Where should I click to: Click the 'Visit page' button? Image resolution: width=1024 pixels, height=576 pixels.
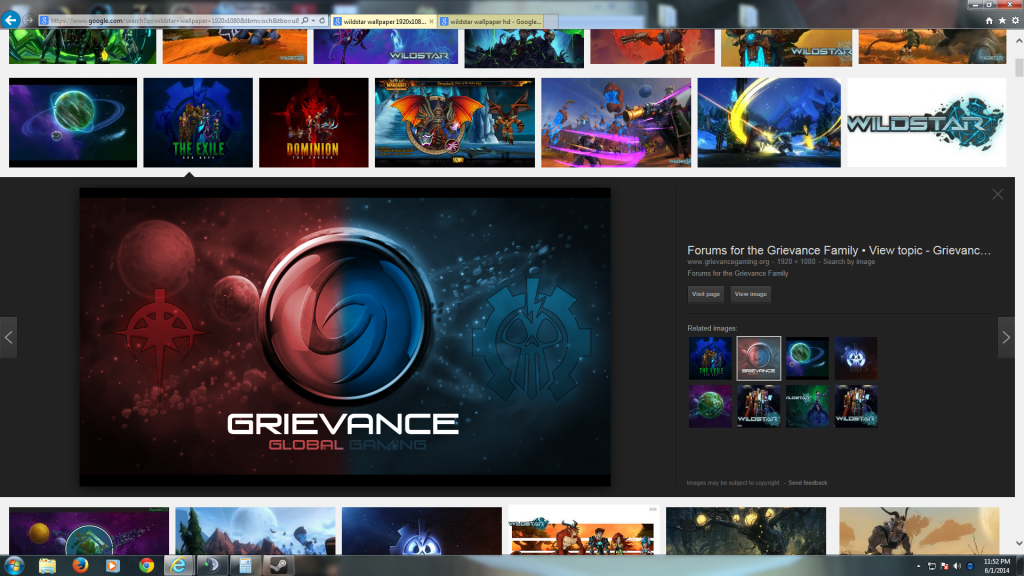(x=706, y=294)
